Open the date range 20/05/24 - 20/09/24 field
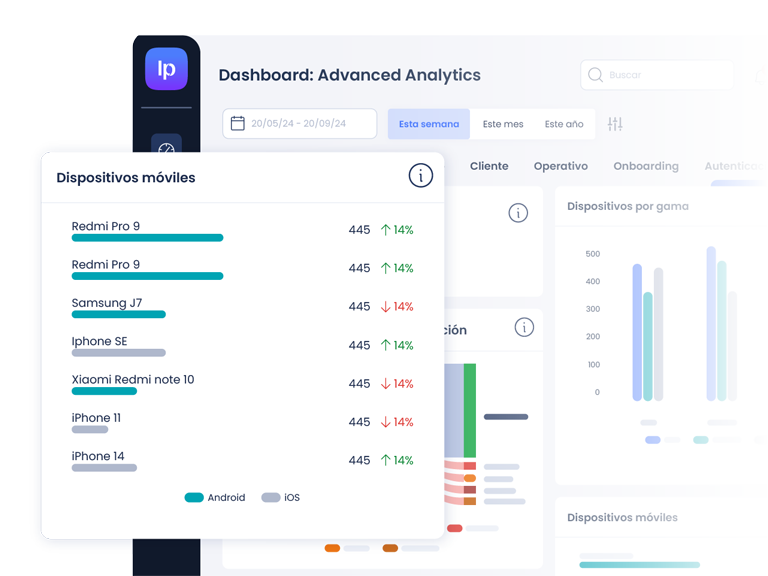This screenshot has height=576, width=768. tap(299, 123)
